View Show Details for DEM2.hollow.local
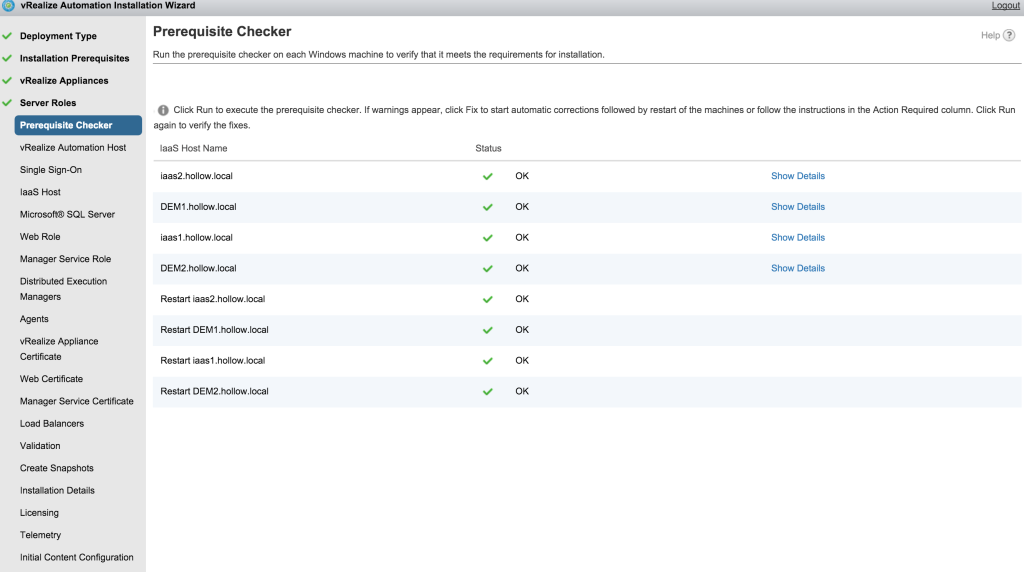 coord(797,268)
